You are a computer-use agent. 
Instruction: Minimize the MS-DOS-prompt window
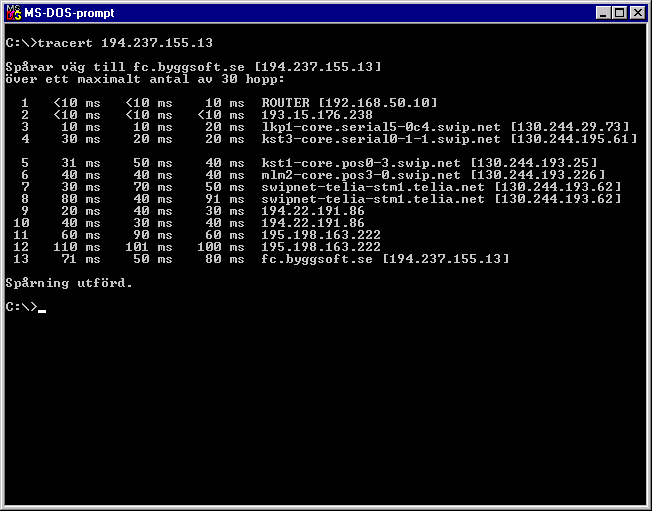tap(603, 13)
